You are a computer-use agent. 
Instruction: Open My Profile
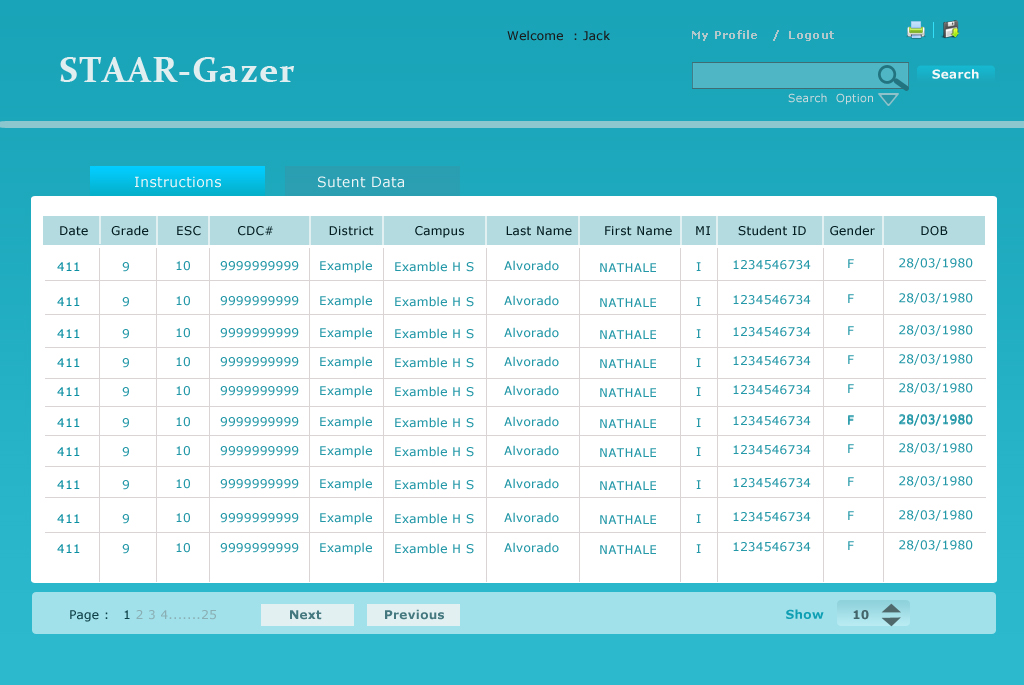(724, 35)
